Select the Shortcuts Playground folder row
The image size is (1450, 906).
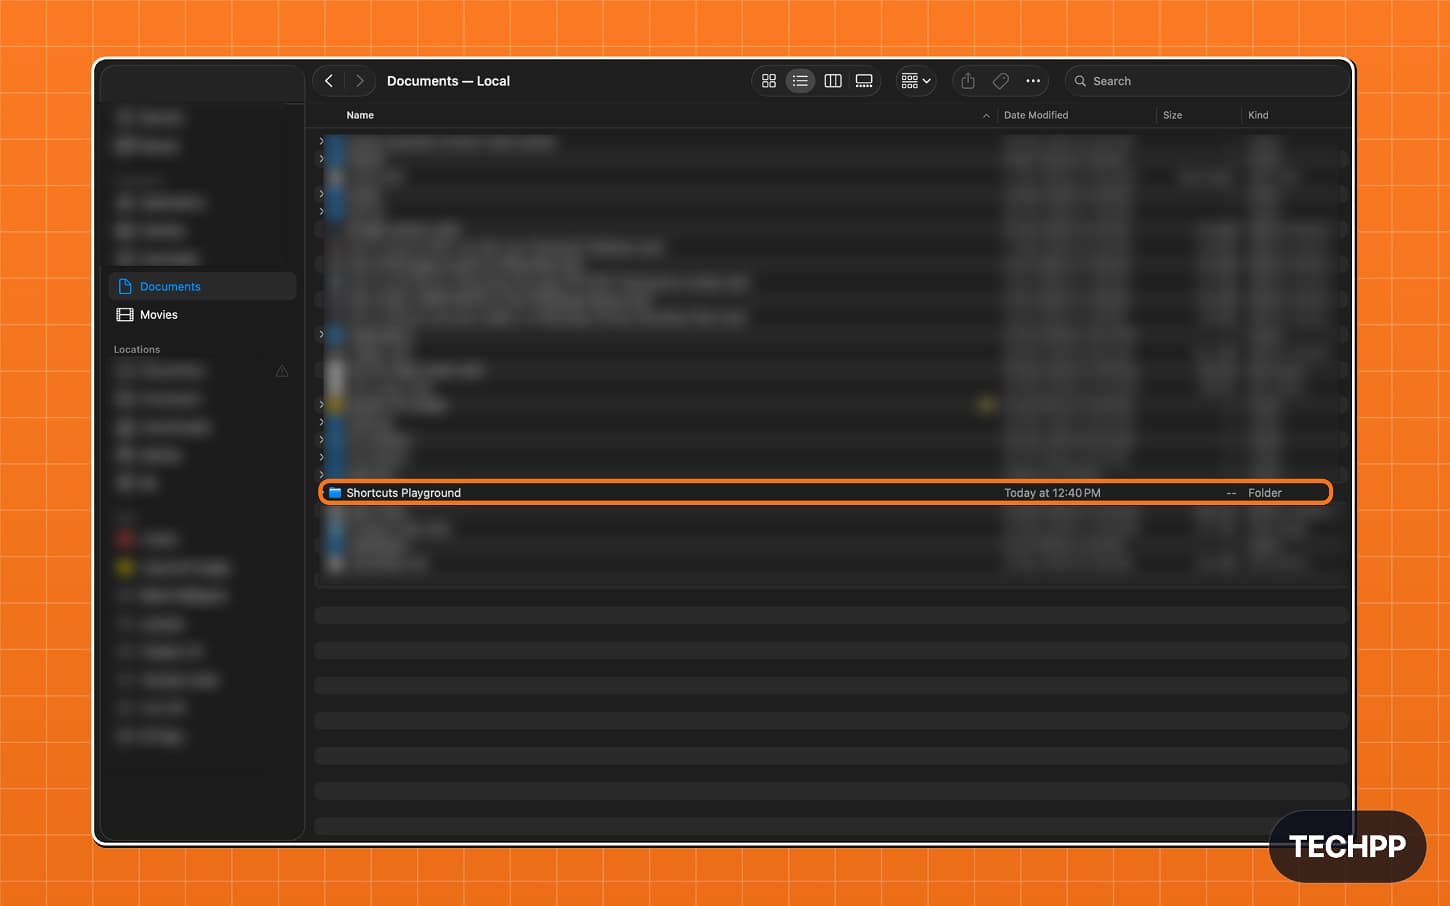tap(826, 492)
